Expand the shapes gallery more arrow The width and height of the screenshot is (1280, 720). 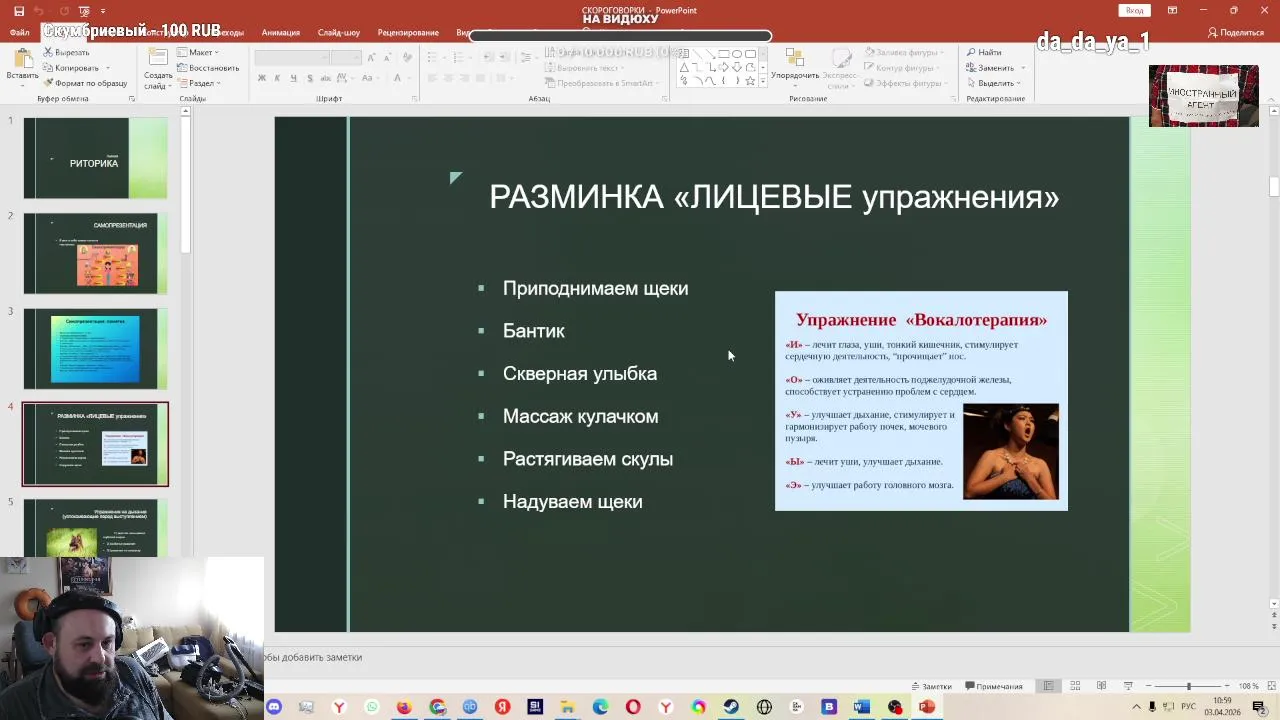763,82
